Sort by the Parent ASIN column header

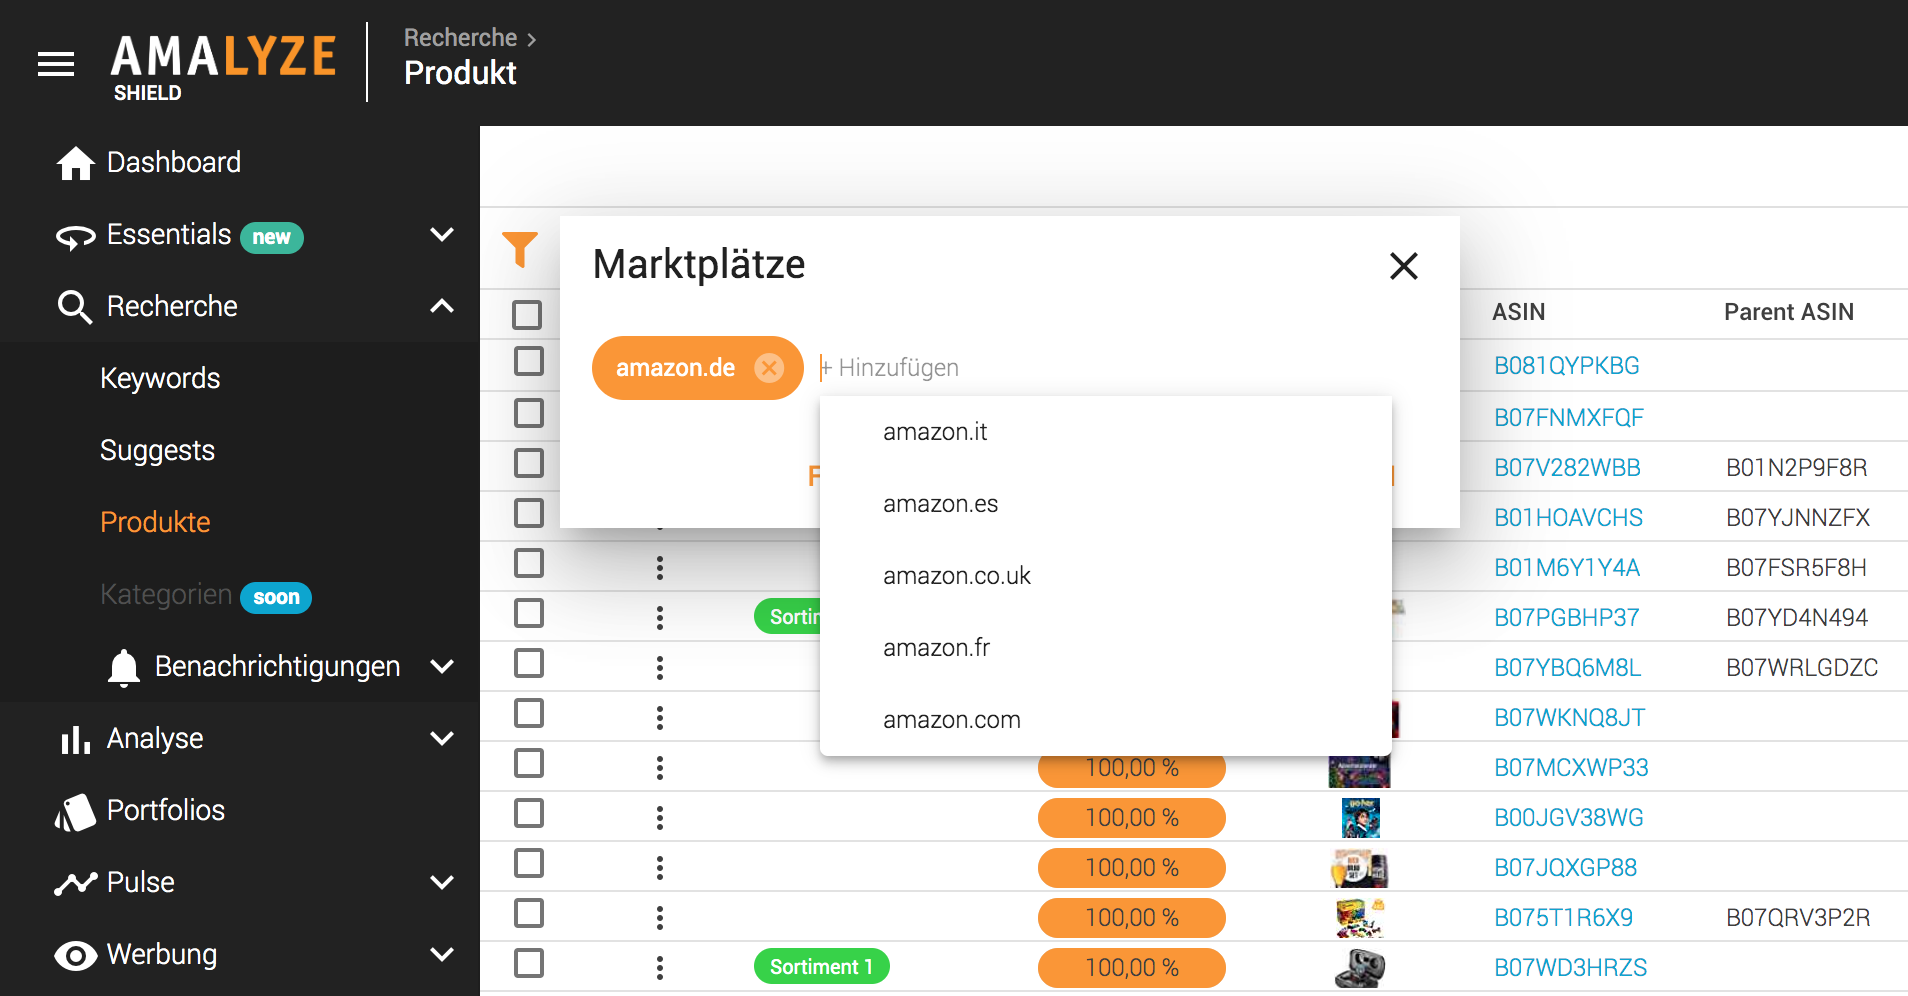[x=1788, y=312]
